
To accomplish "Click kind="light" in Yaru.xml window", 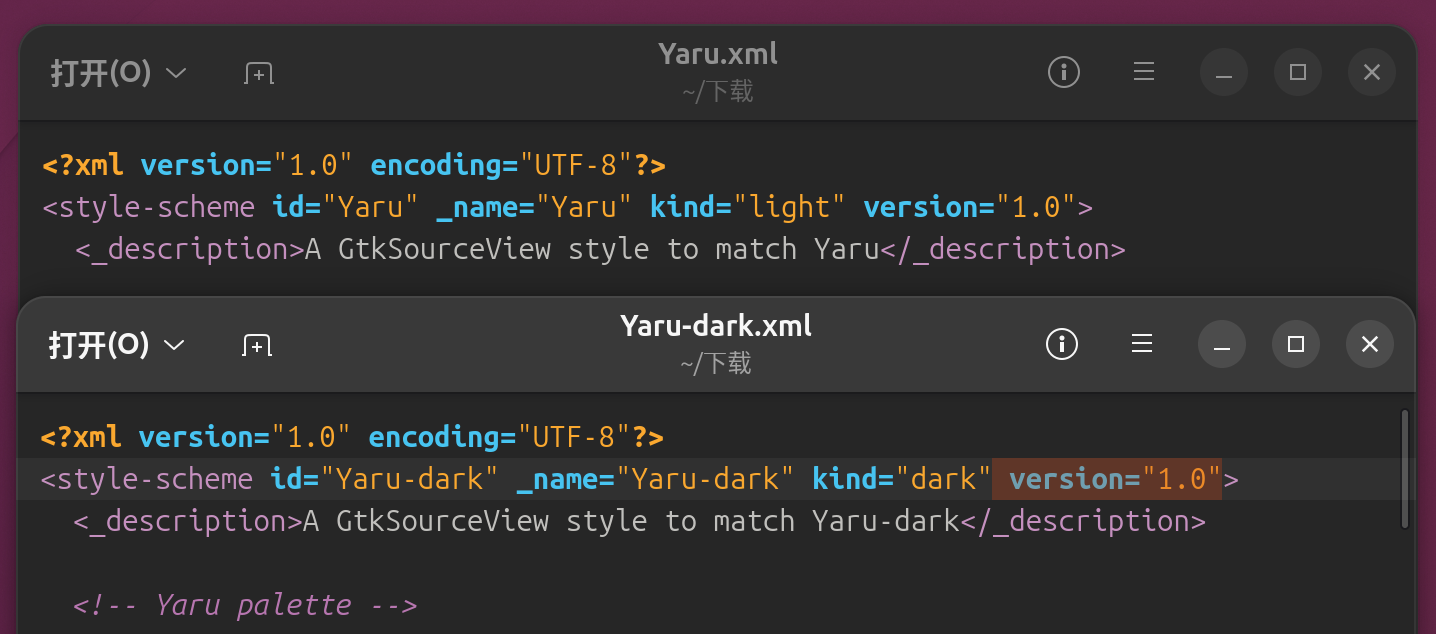I will click(747, 207).
